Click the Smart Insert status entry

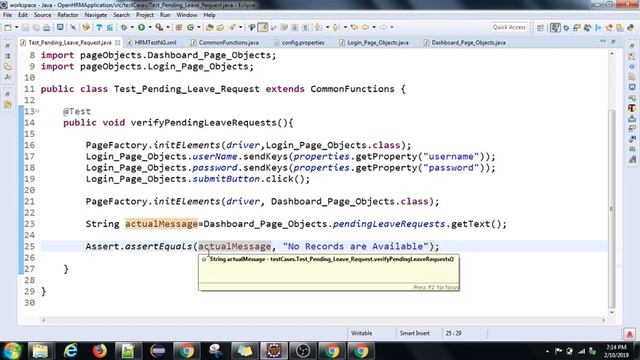coord(414,333)
